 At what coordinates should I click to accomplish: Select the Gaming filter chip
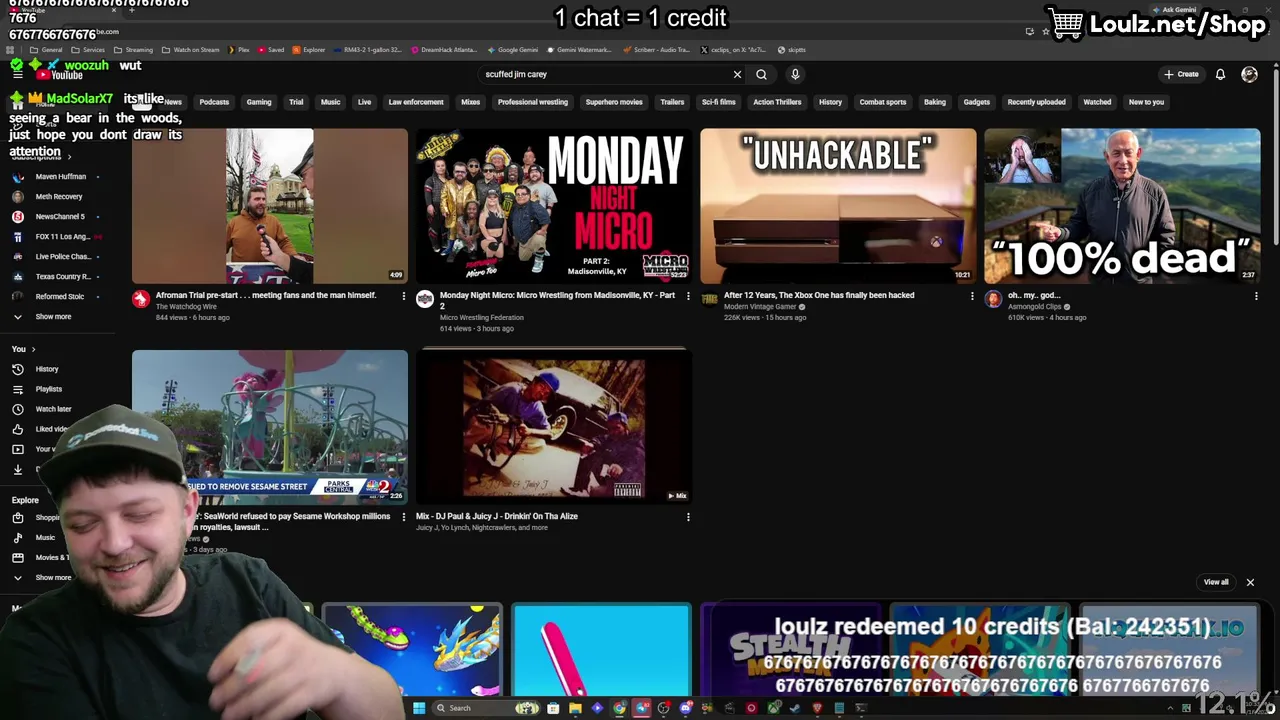[259, 102]
